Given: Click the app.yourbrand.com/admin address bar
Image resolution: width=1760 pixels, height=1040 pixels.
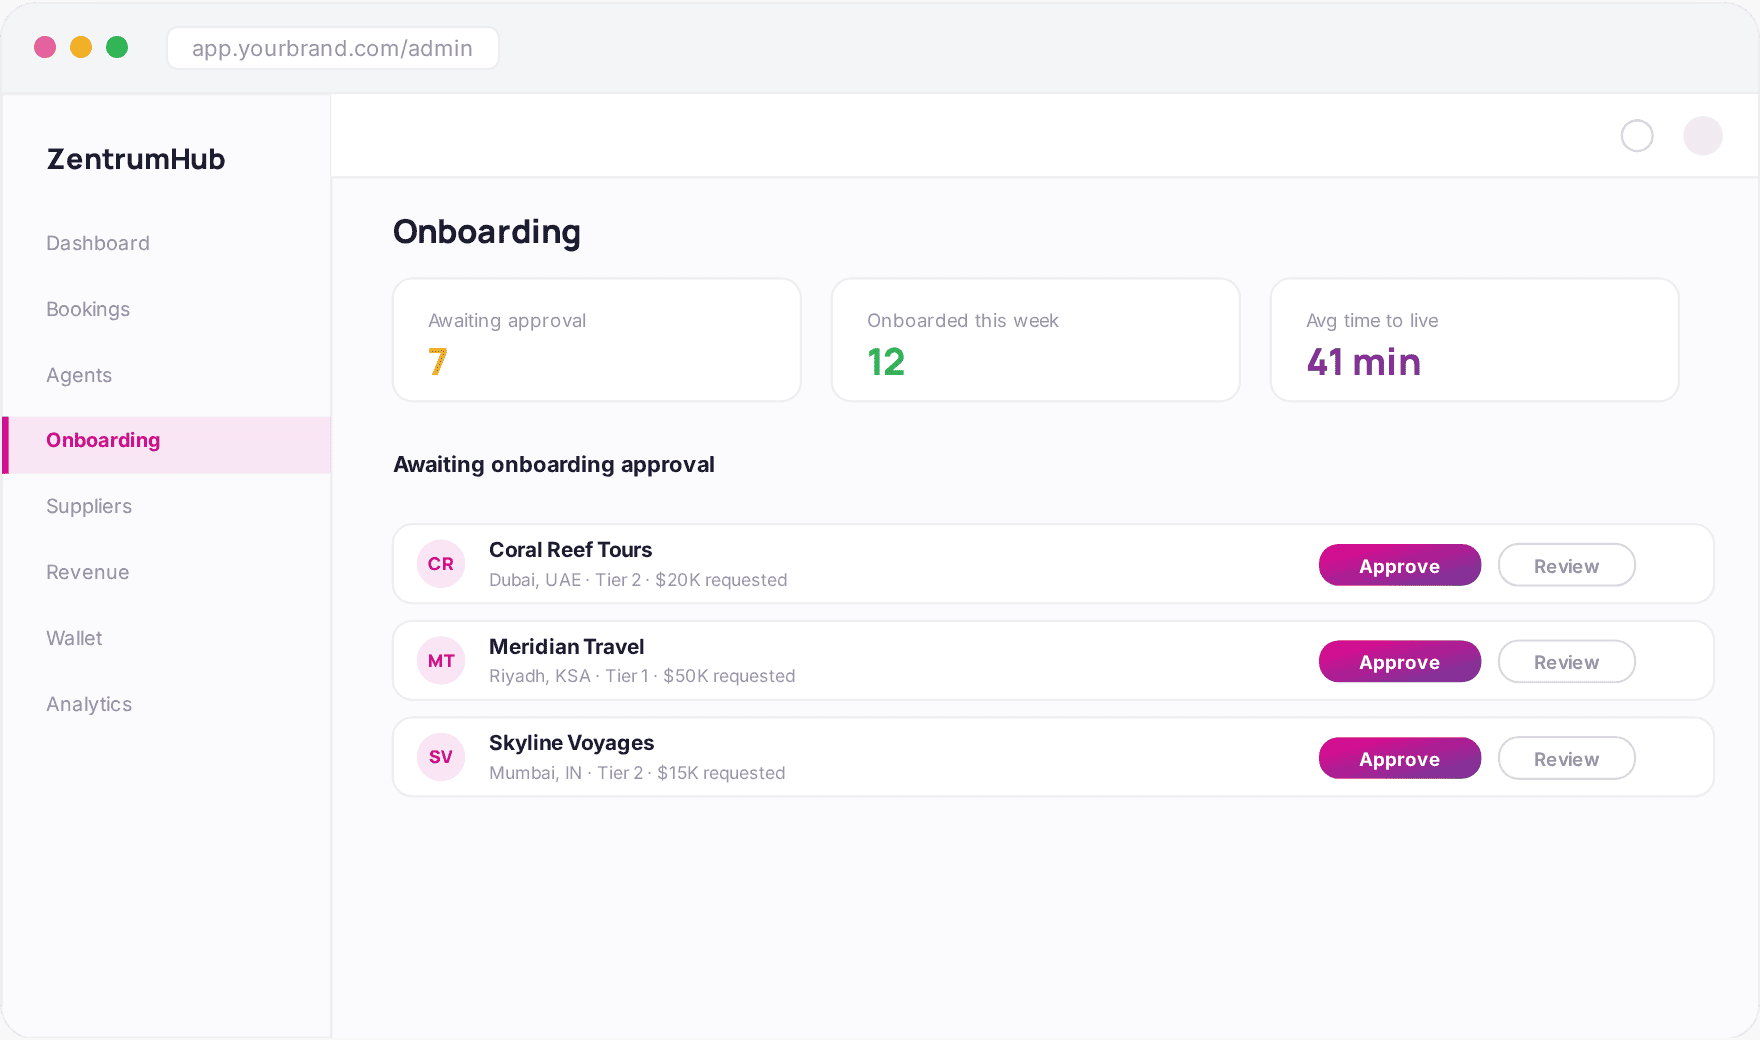Looking at the screenshot, I should (x=333, y=48).
